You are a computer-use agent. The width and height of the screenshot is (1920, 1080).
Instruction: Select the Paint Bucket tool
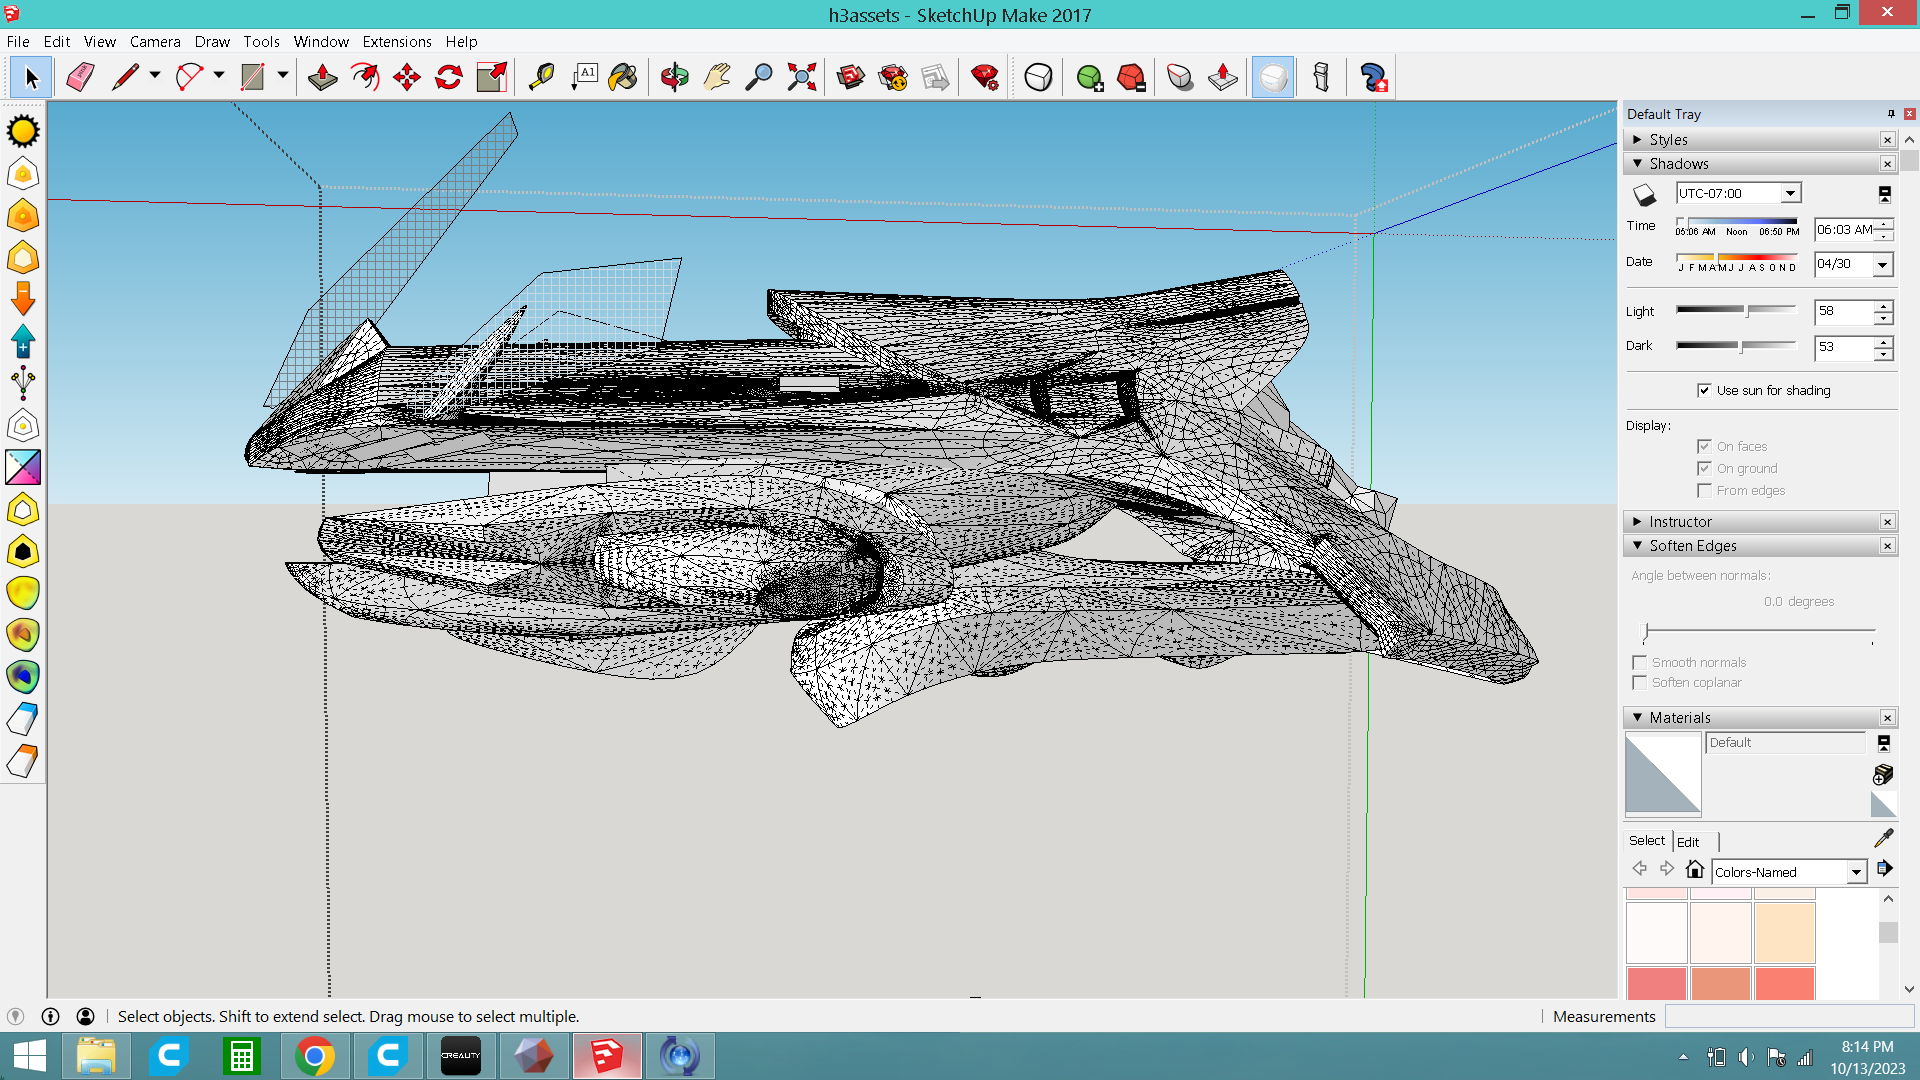(622, 77)
